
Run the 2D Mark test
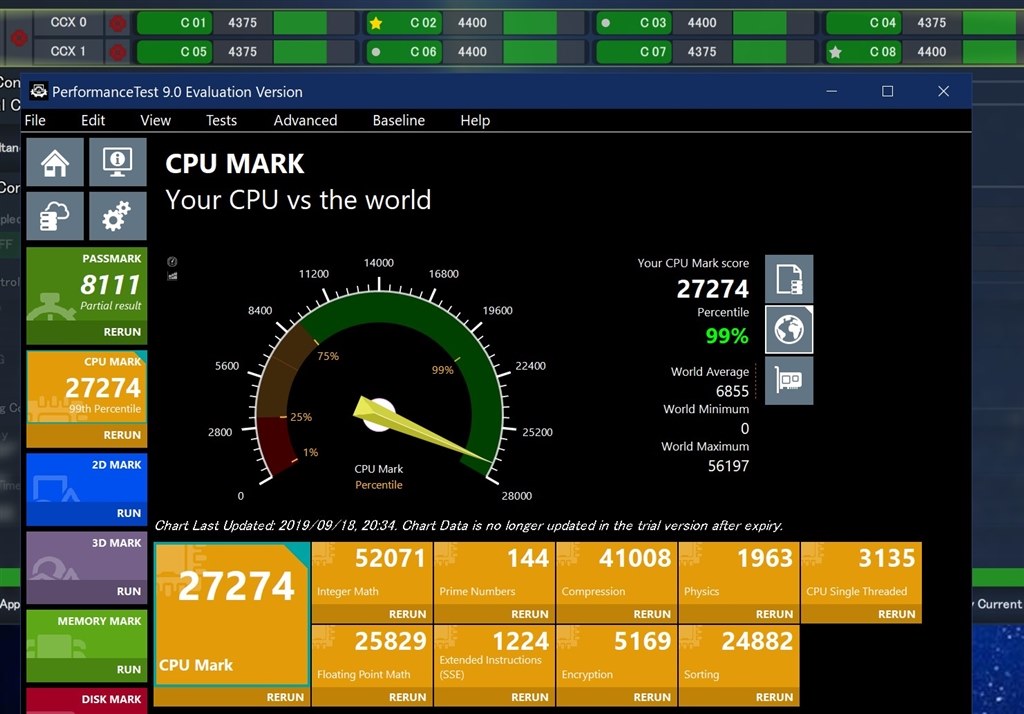129,513
